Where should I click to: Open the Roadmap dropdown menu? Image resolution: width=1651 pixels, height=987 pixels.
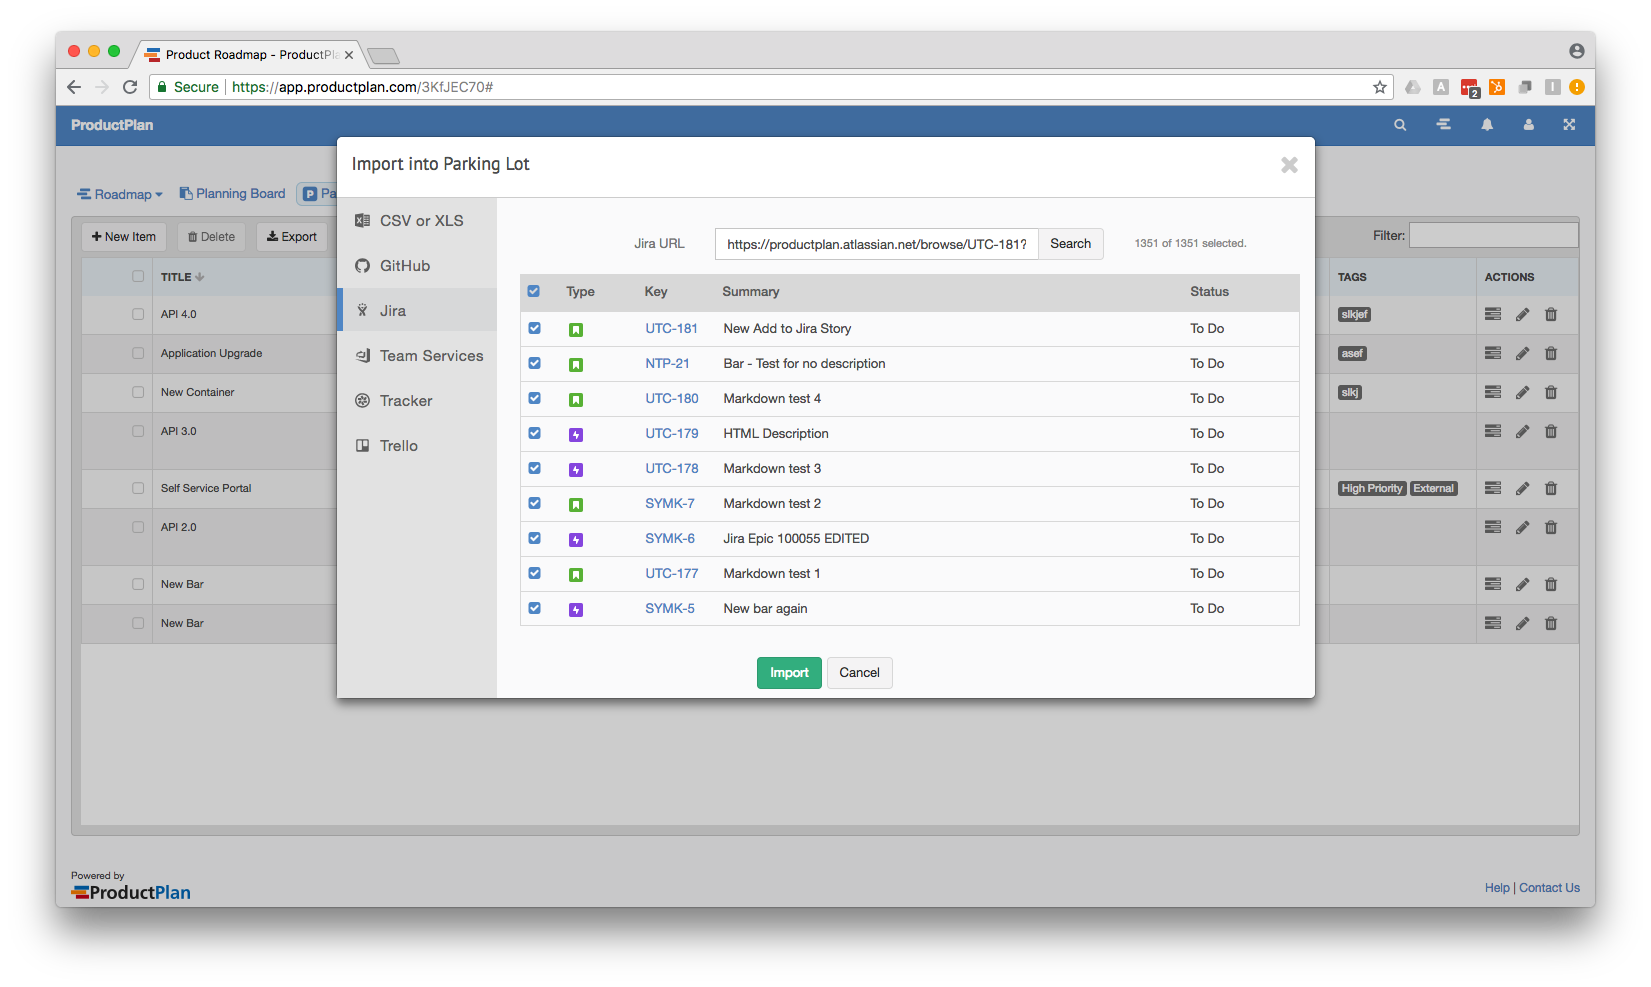[121, 194]
